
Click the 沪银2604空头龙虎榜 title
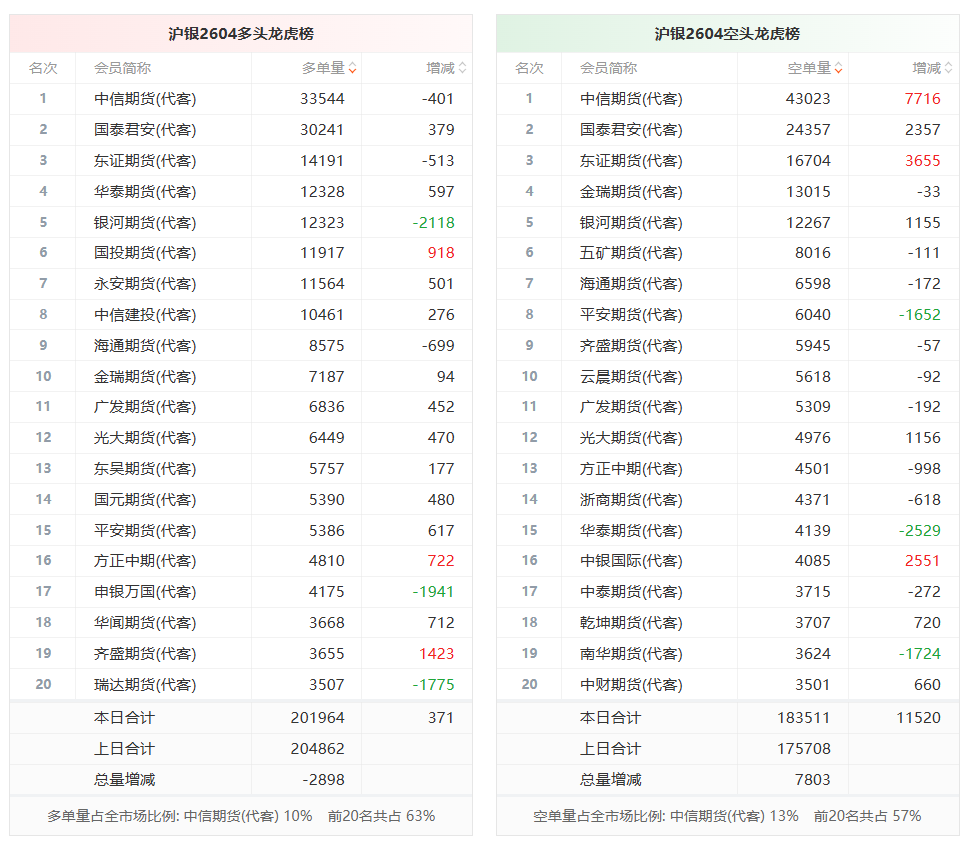[727, 33]
